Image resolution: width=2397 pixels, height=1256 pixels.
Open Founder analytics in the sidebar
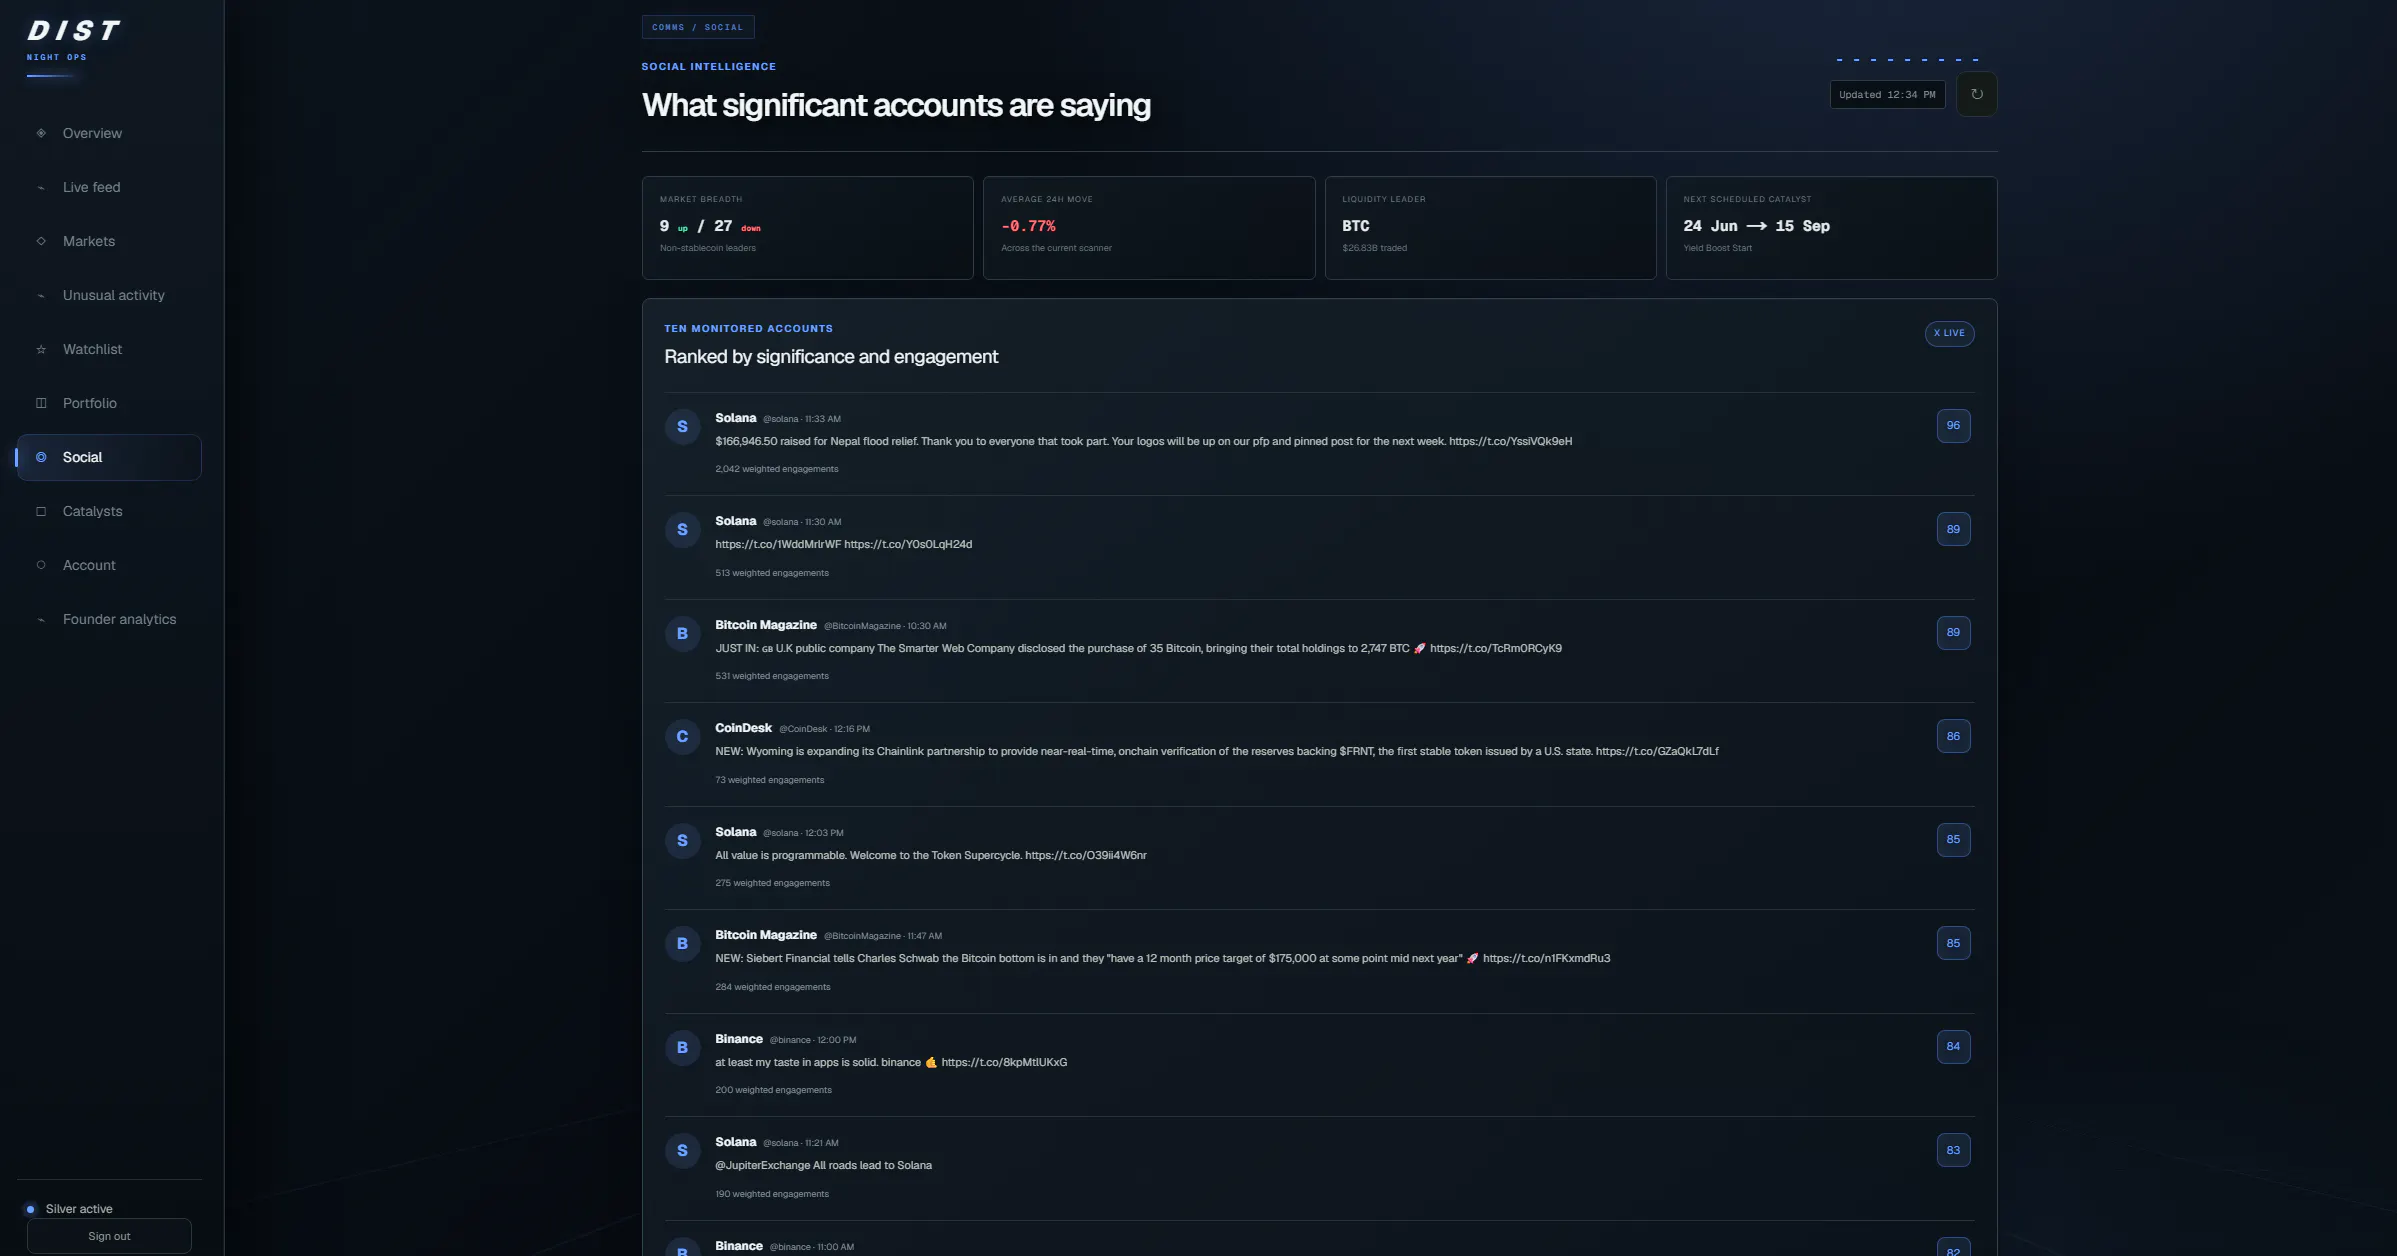click(x=109, y=619)
